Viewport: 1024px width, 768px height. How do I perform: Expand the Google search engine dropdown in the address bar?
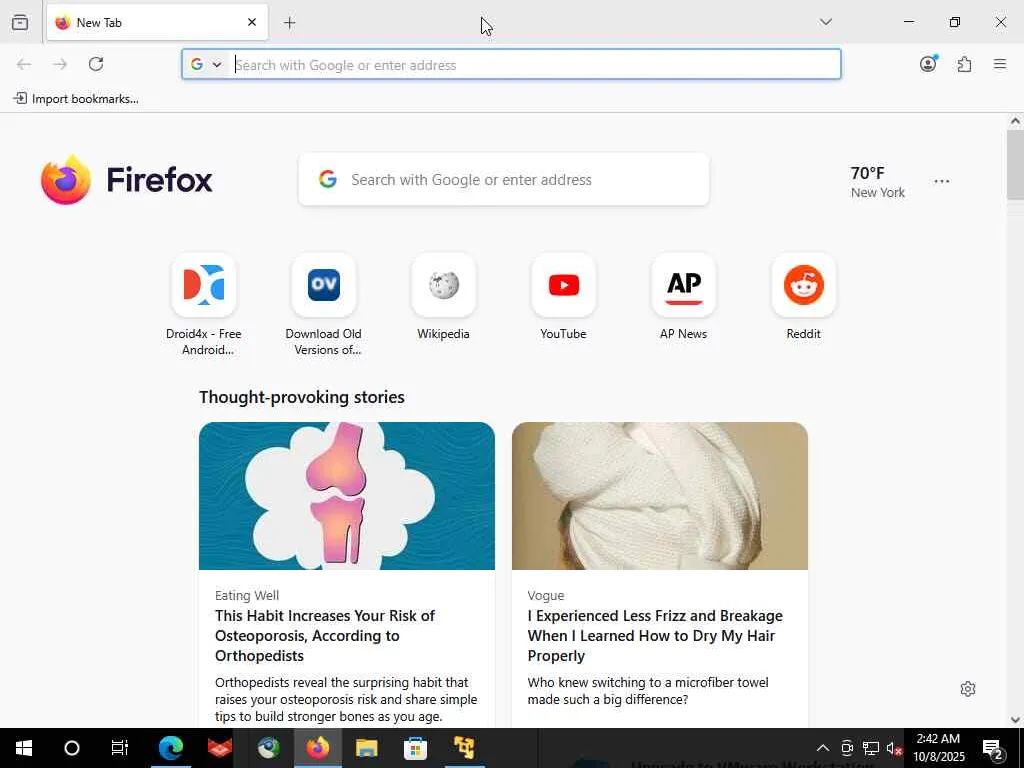206,65
